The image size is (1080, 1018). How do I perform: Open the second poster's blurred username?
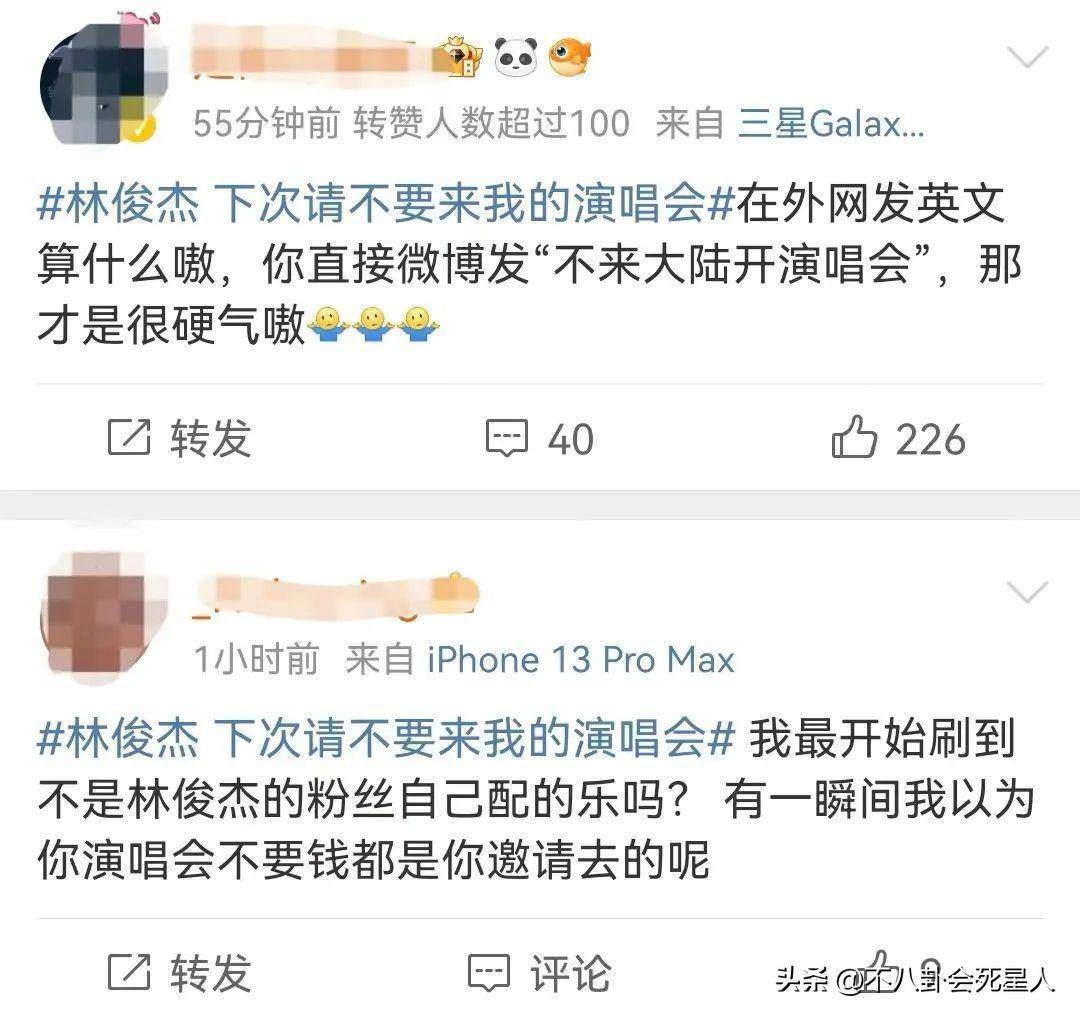click(x=335, y=596)
